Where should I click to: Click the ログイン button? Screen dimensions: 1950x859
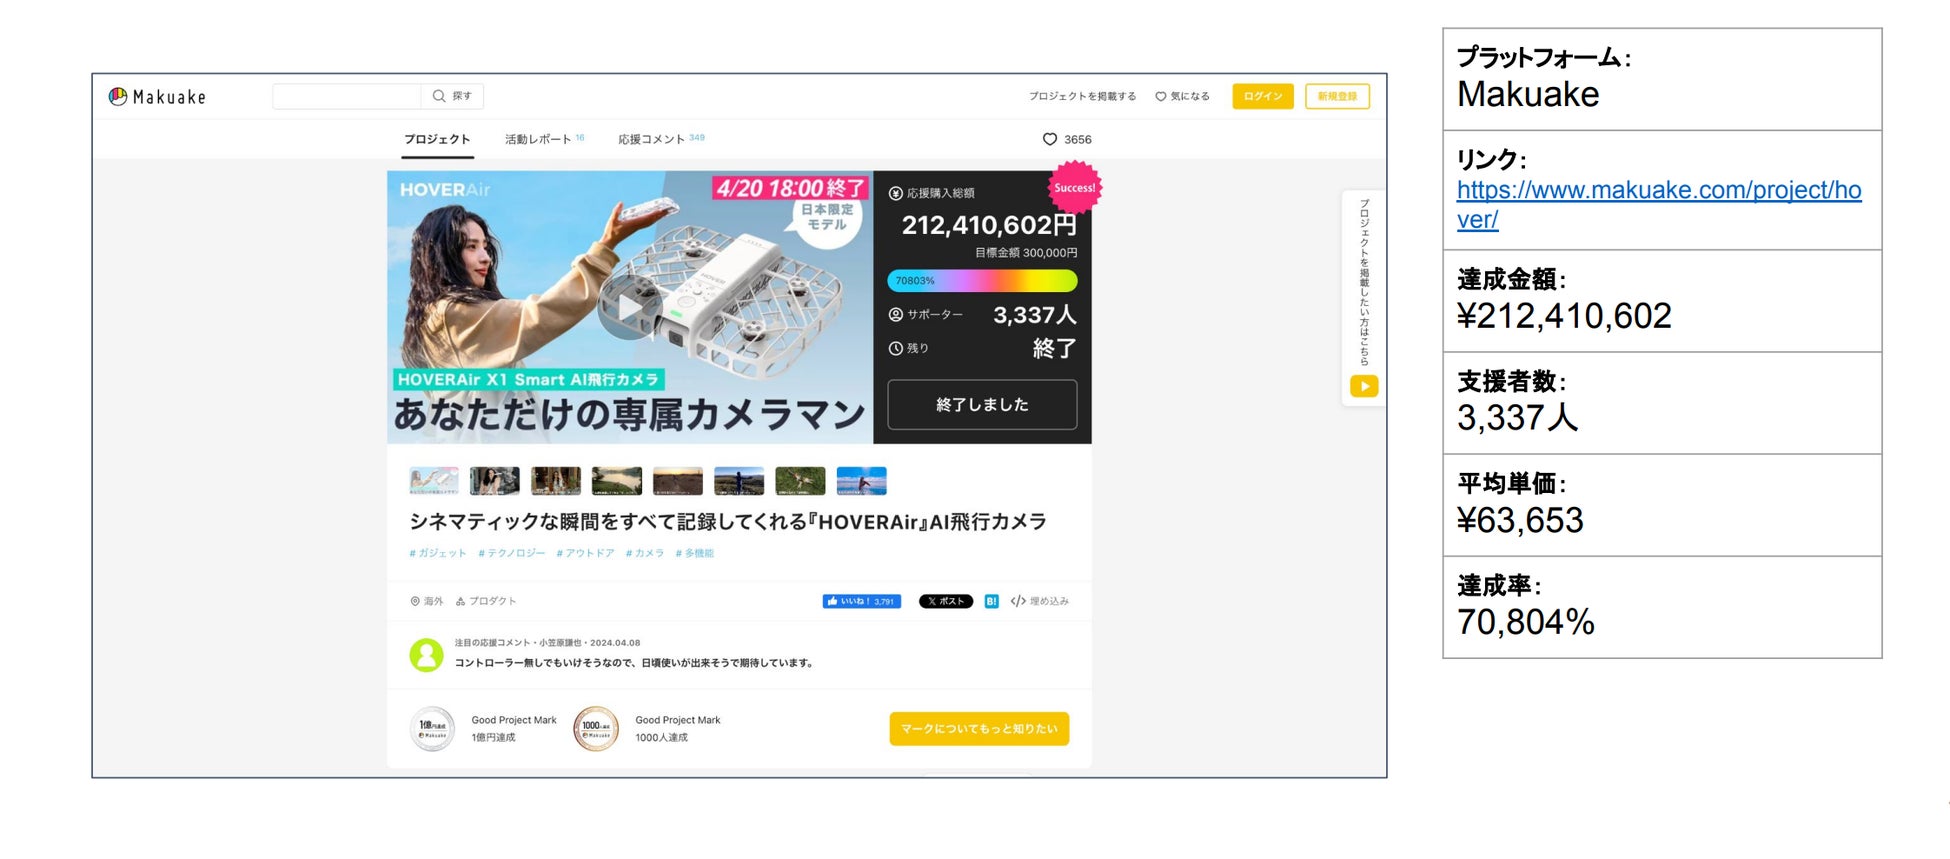click(x=1263, y=96)
